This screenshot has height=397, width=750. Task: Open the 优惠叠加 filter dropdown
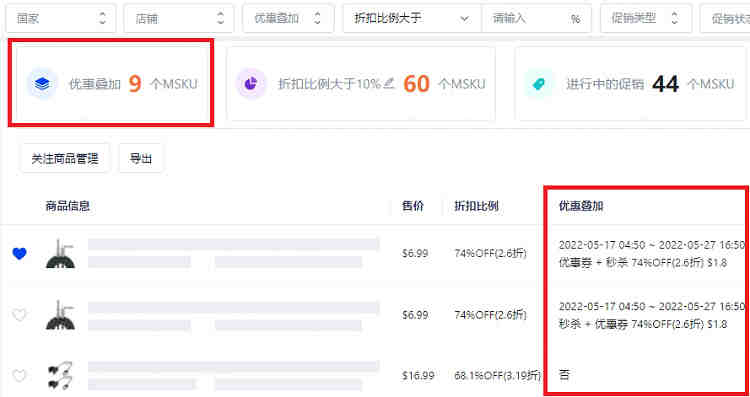tap(288, 19)
